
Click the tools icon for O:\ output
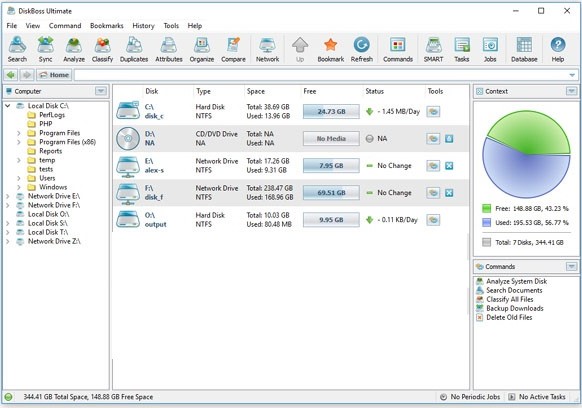point(433,220)
